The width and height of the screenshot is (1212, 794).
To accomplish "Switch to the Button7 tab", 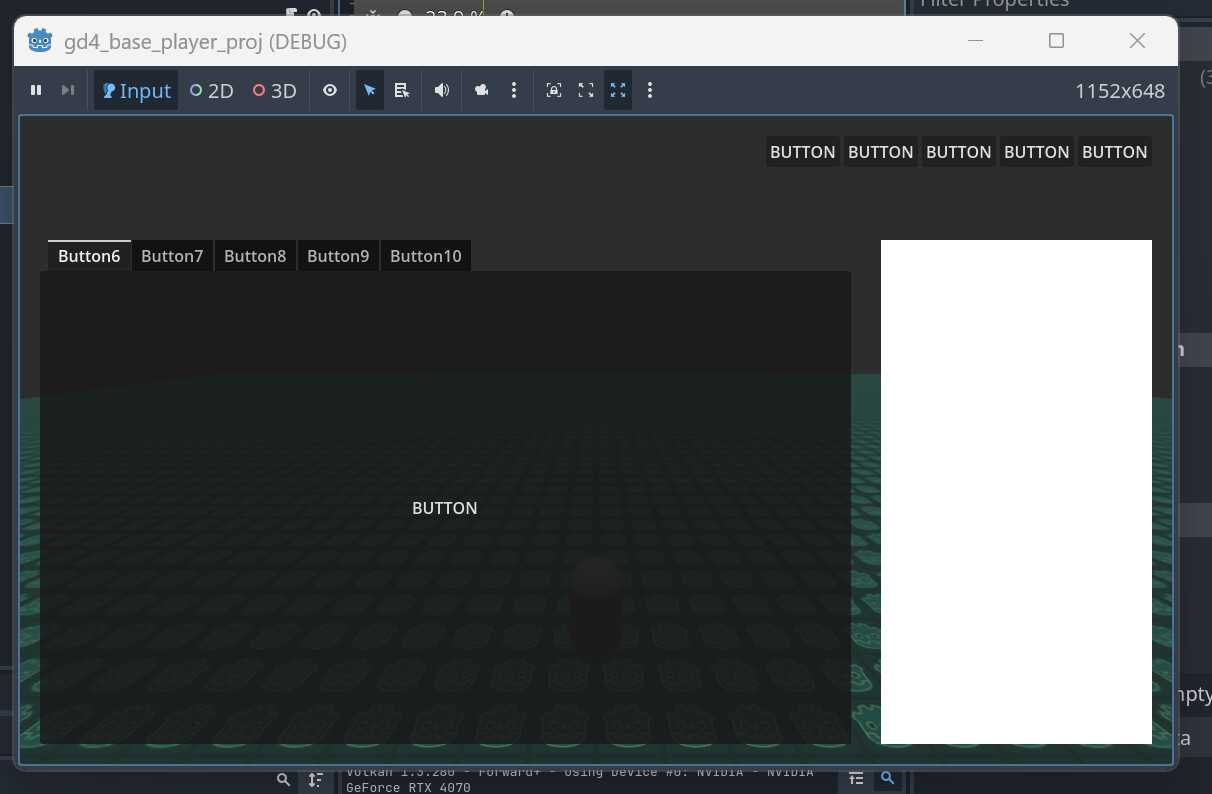I will (x=172, y=256).
